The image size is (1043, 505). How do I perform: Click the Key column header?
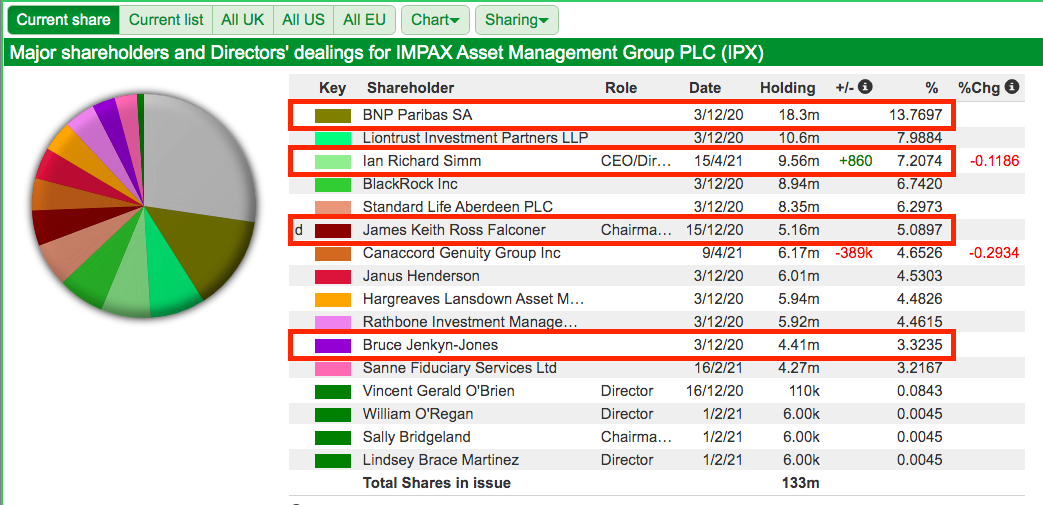[333, 88]
